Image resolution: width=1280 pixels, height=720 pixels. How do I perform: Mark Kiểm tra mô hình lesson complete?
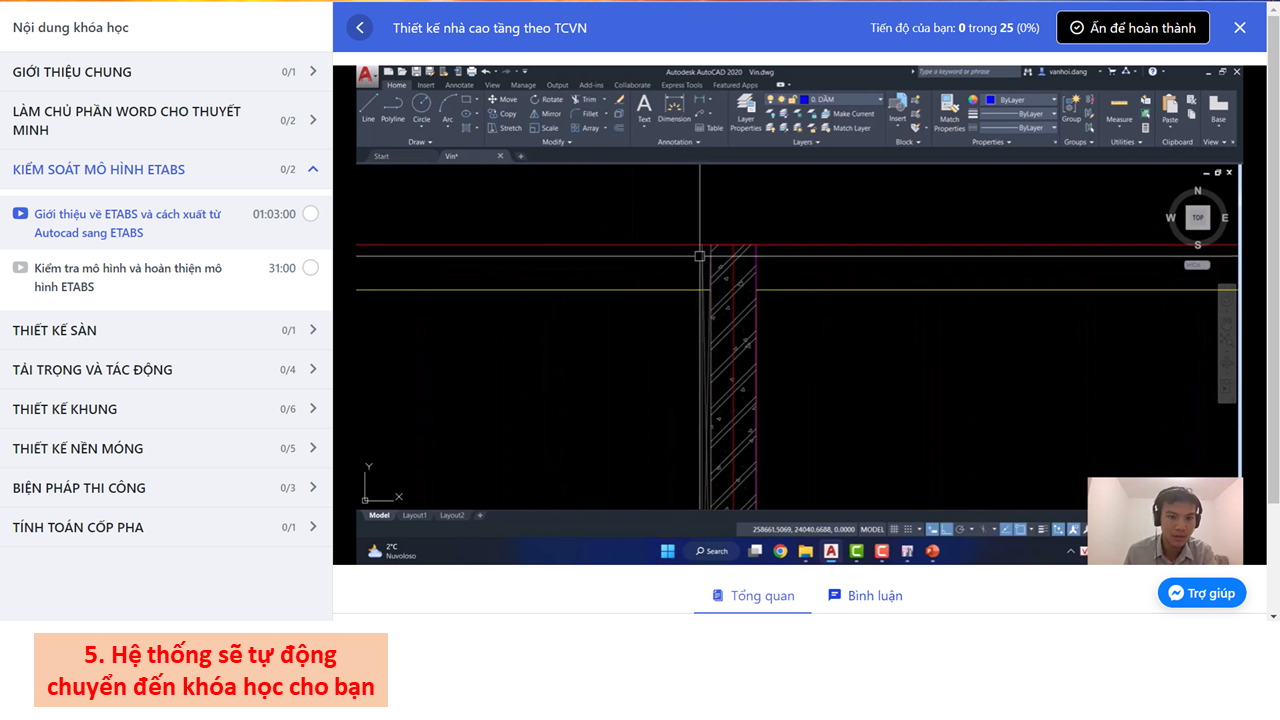(311, 268)
